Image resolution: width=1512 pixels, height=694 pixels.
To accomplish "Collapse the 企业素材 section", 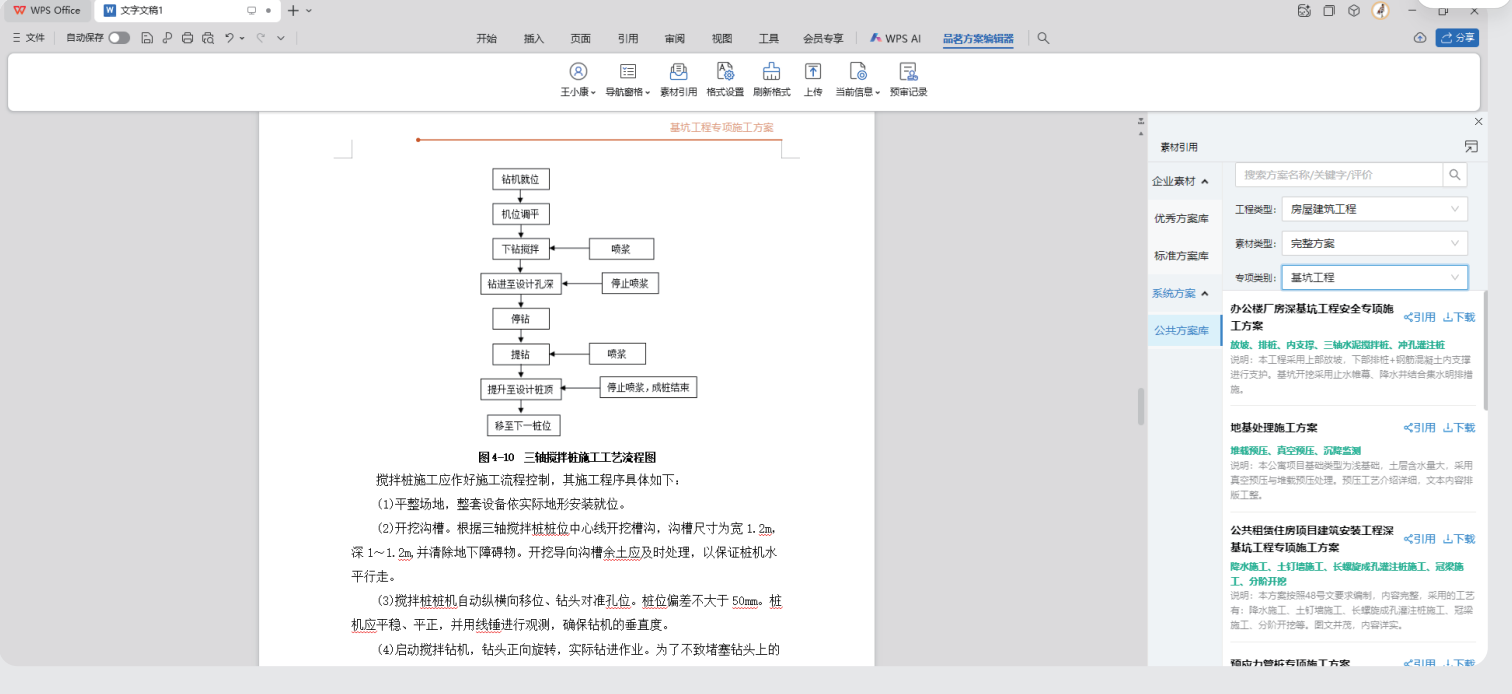I will 1181,181.
